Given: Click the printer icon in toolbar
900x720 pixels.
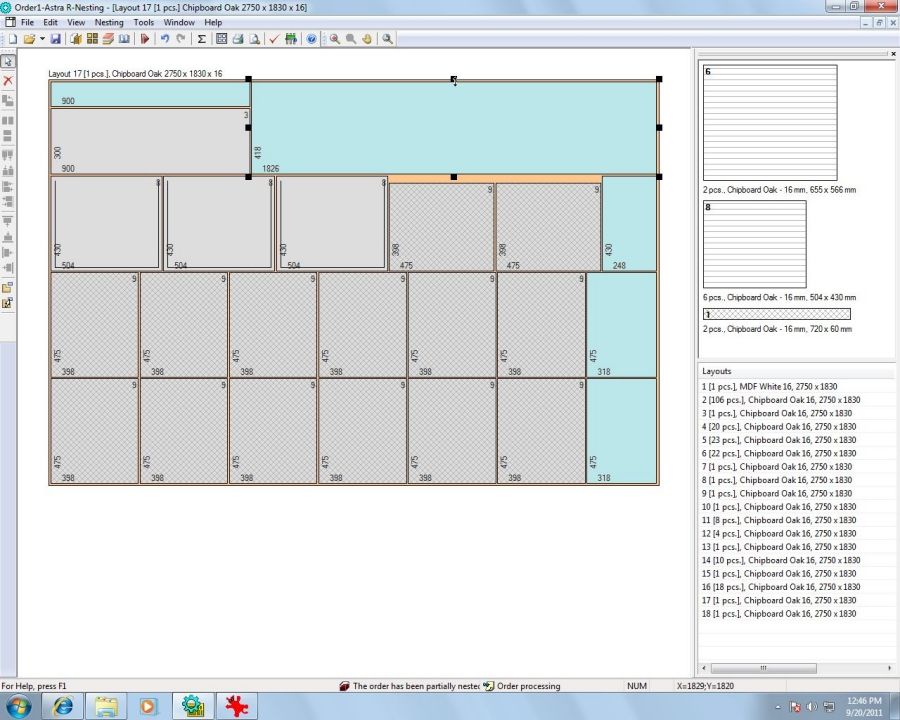Looking at the screenshot, I should (x=238, y=39).
